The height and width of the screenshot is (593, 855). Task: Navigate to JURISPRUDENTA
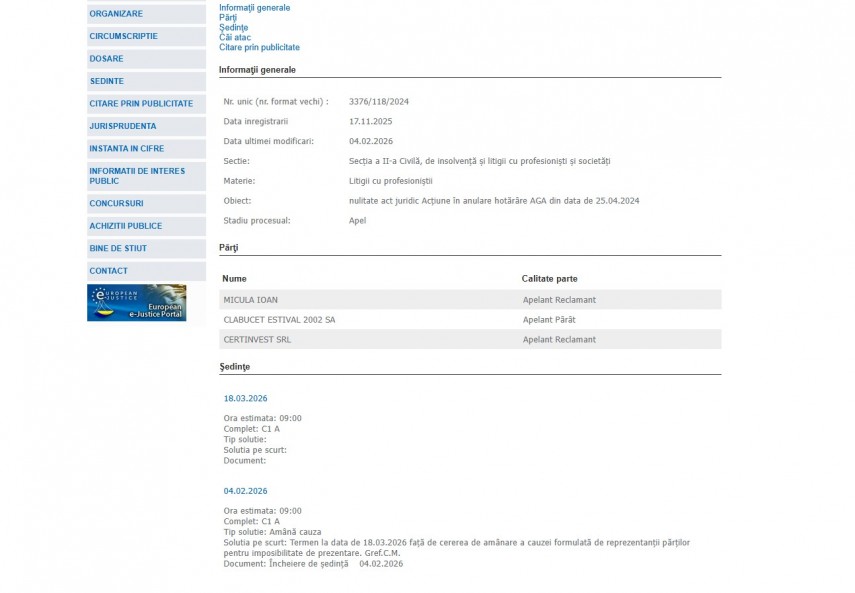[x=123, y=126]
